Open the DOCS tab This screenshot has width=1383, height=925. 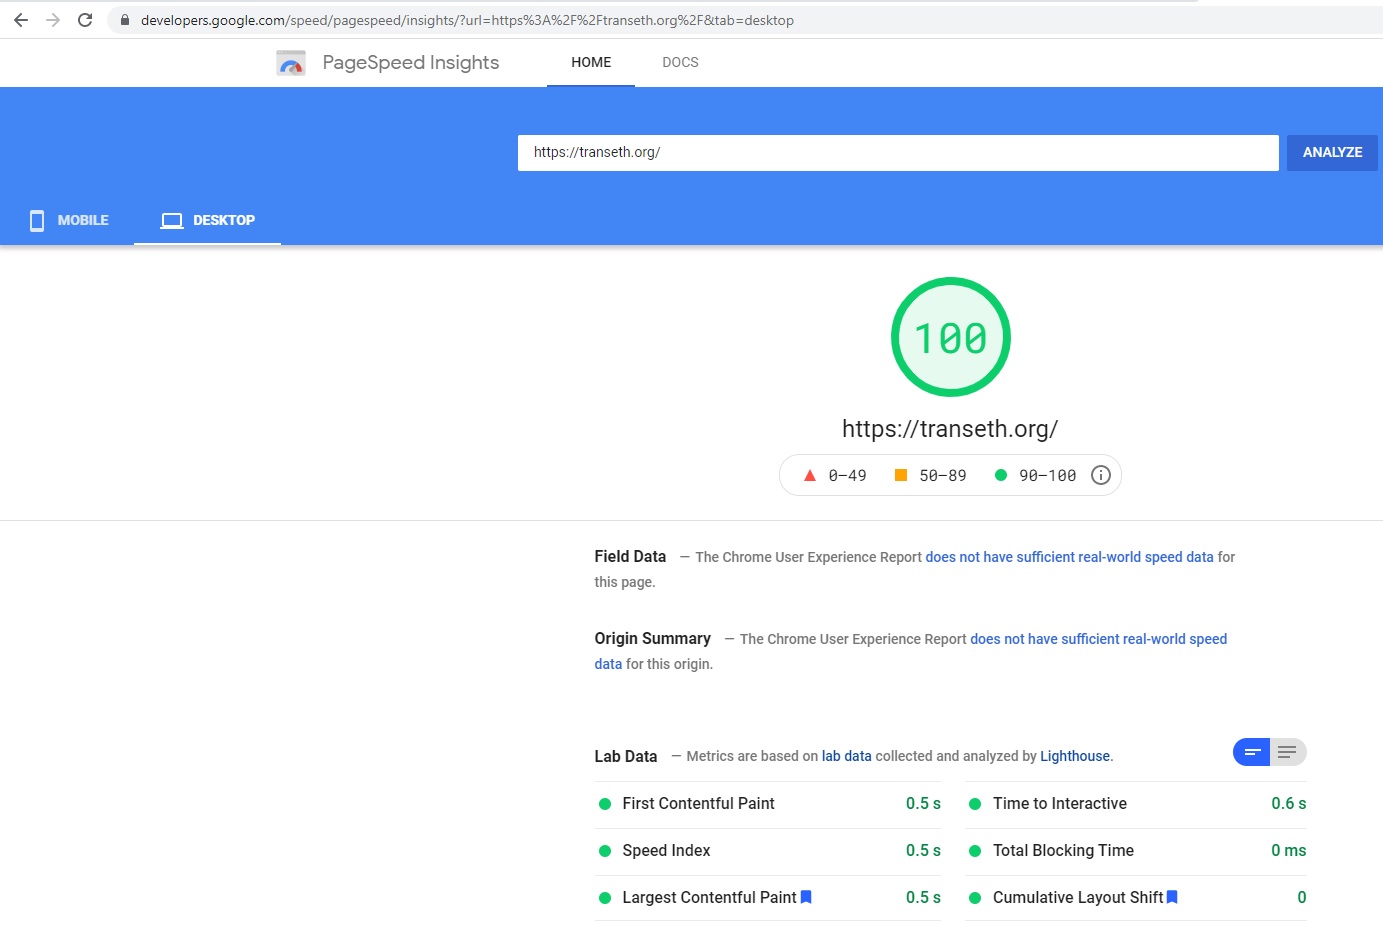680,62
